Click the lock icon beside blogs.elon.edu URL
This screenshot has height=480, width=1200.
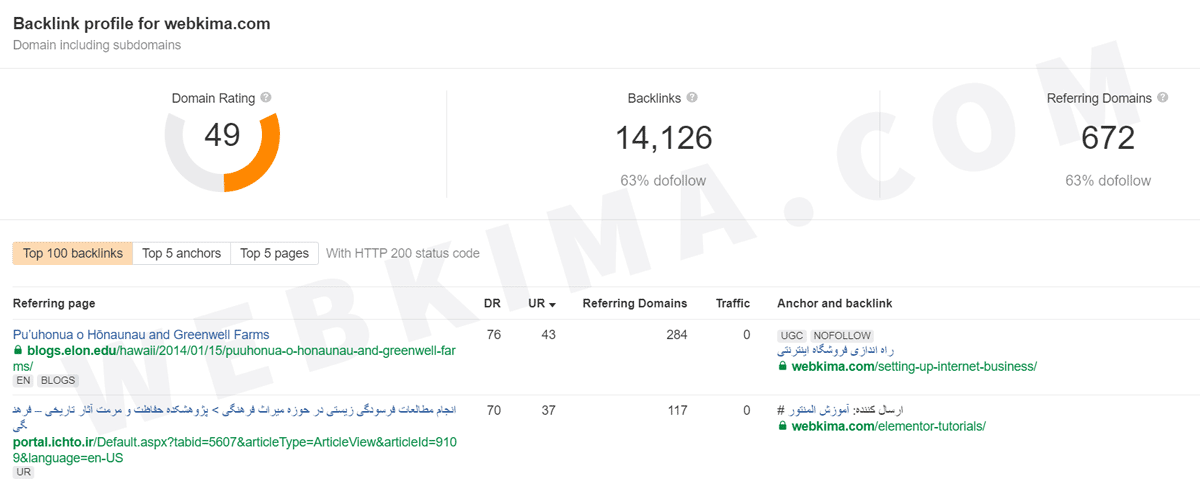17,351
